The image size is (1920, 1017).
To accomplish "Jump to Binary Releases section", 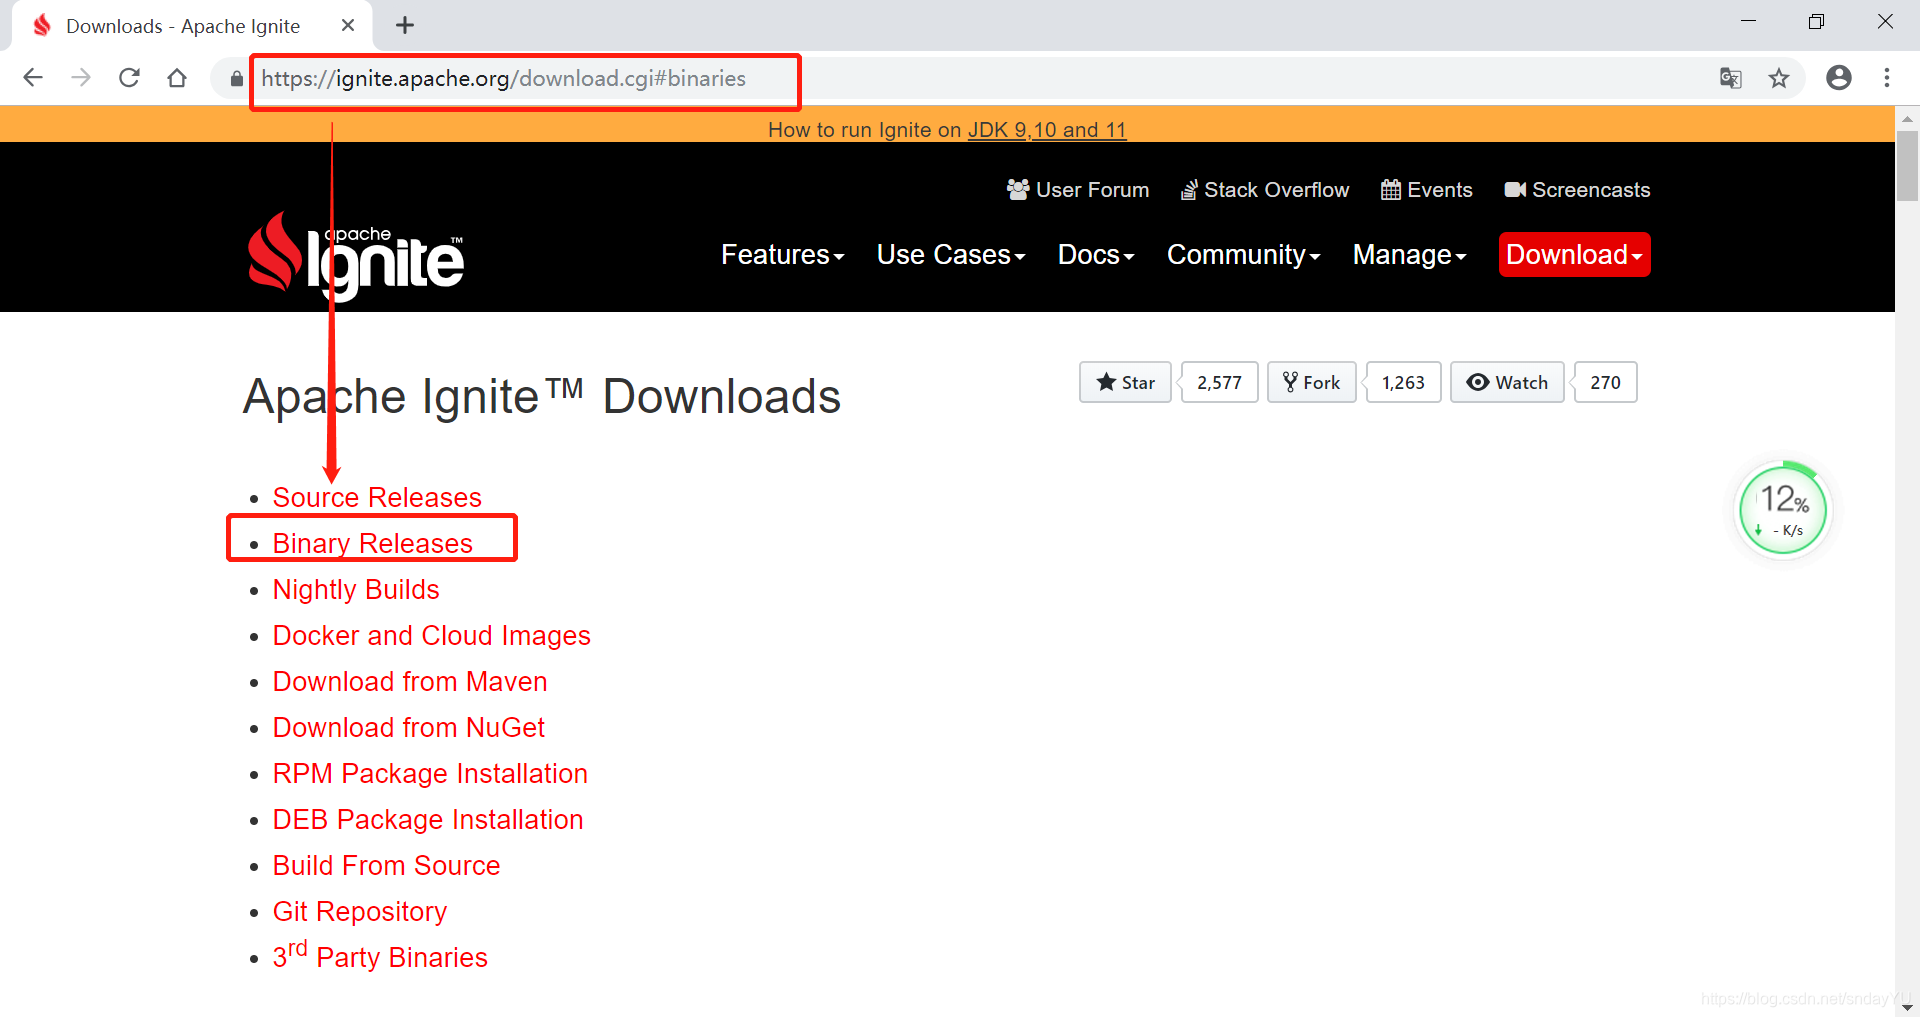I will click(x=372, y=543).
